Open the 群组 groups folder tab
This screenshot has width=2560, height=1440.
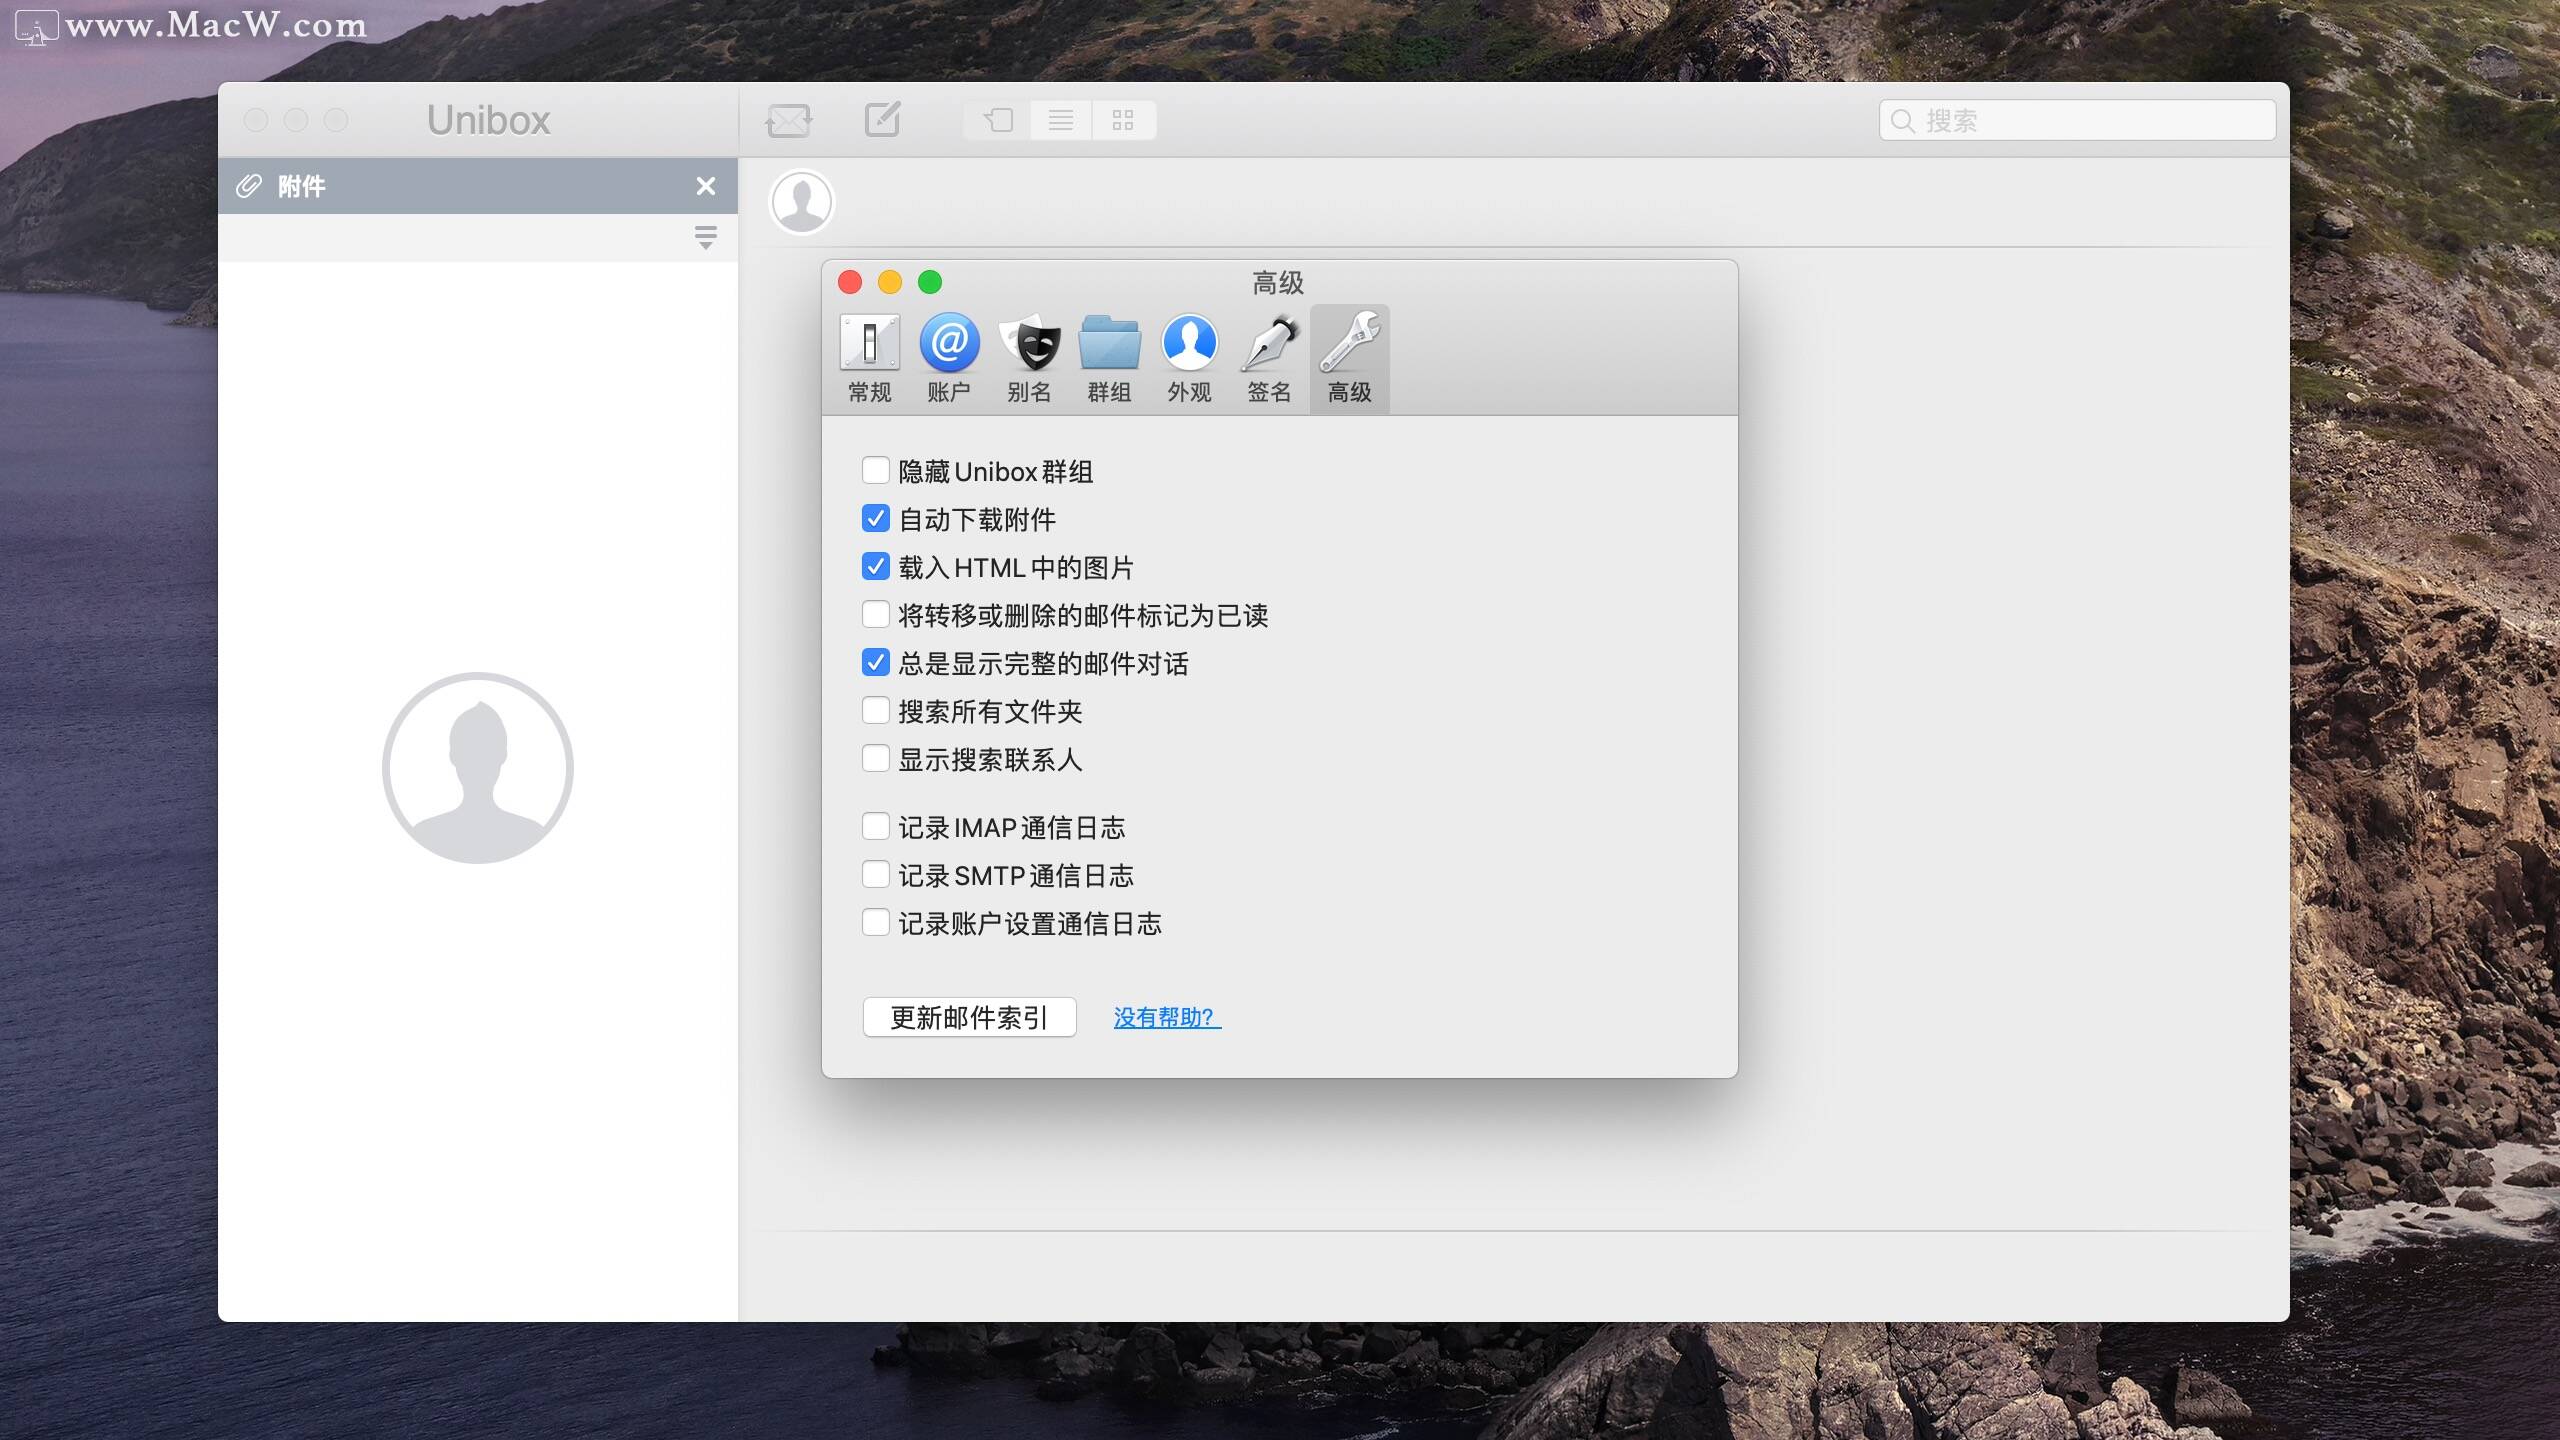(1109, 358)
